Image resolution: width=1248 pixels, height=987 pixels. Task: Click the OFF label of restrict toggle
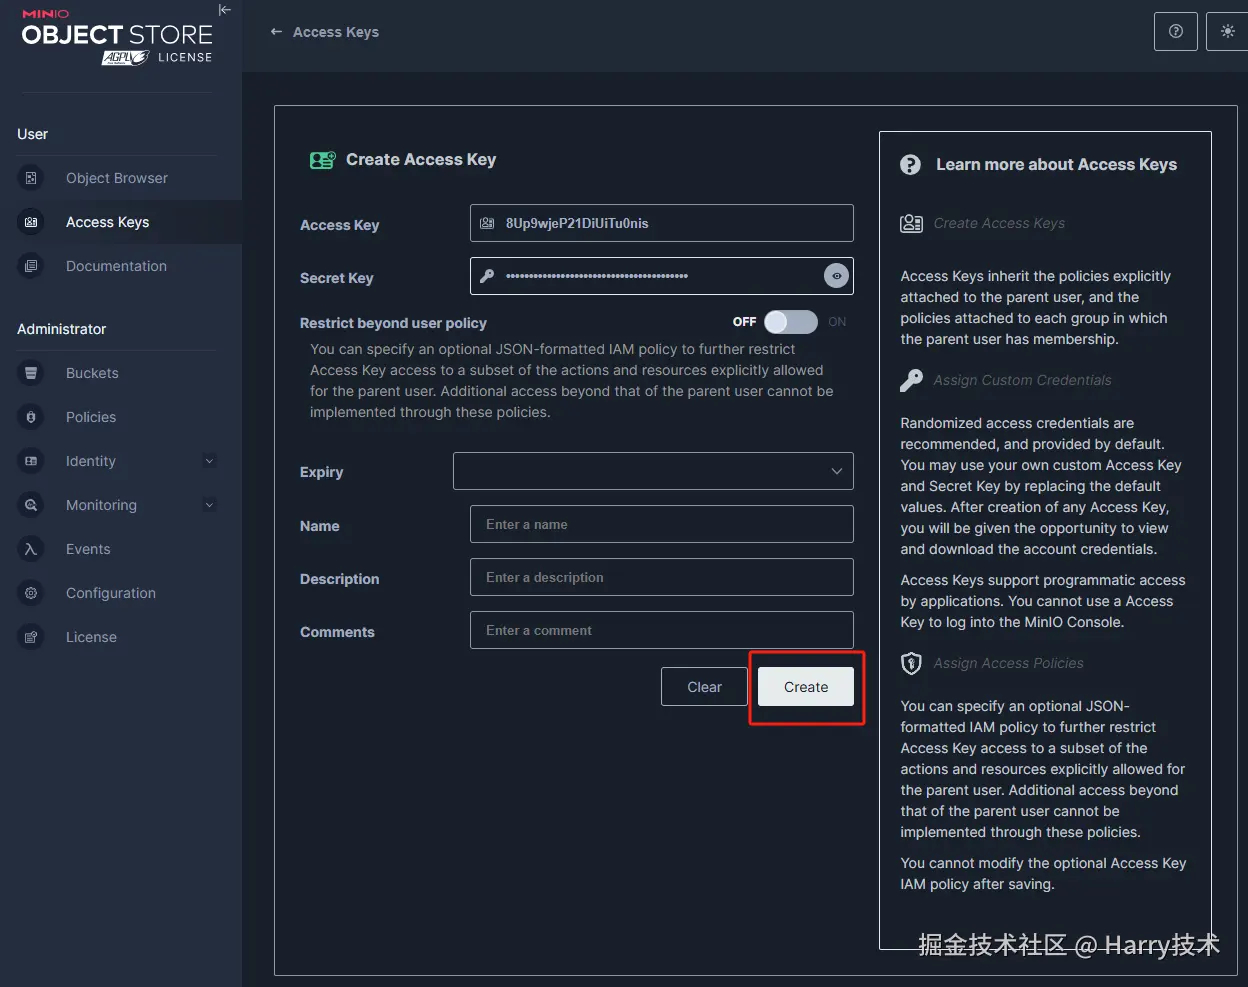[x=744, y=322]
